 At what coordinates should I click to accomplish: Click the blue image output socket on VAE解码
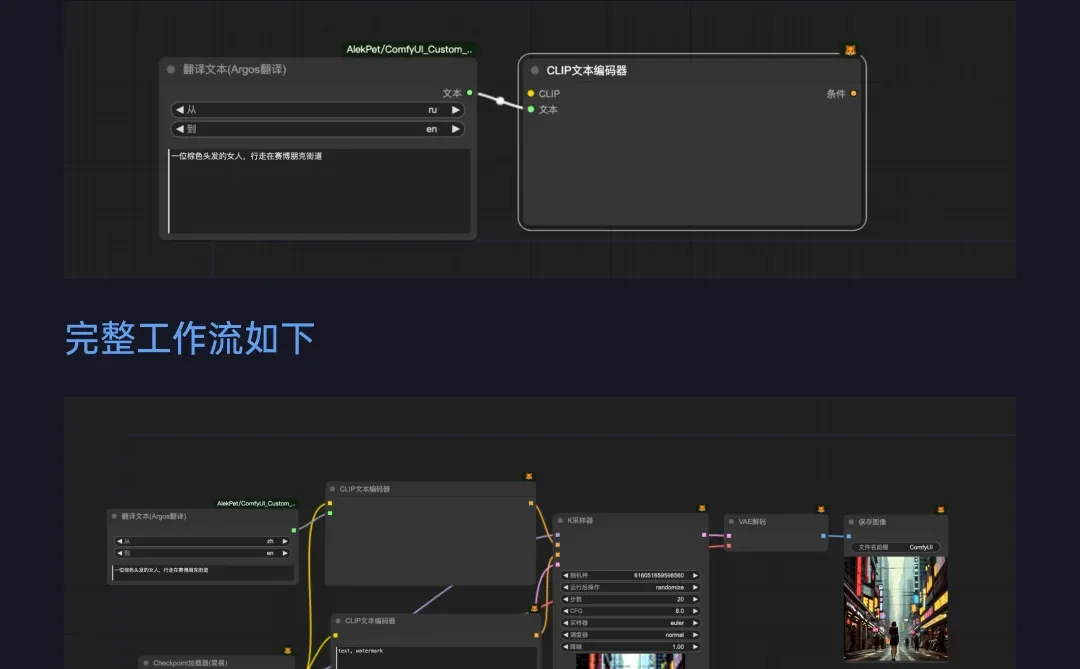823,535
